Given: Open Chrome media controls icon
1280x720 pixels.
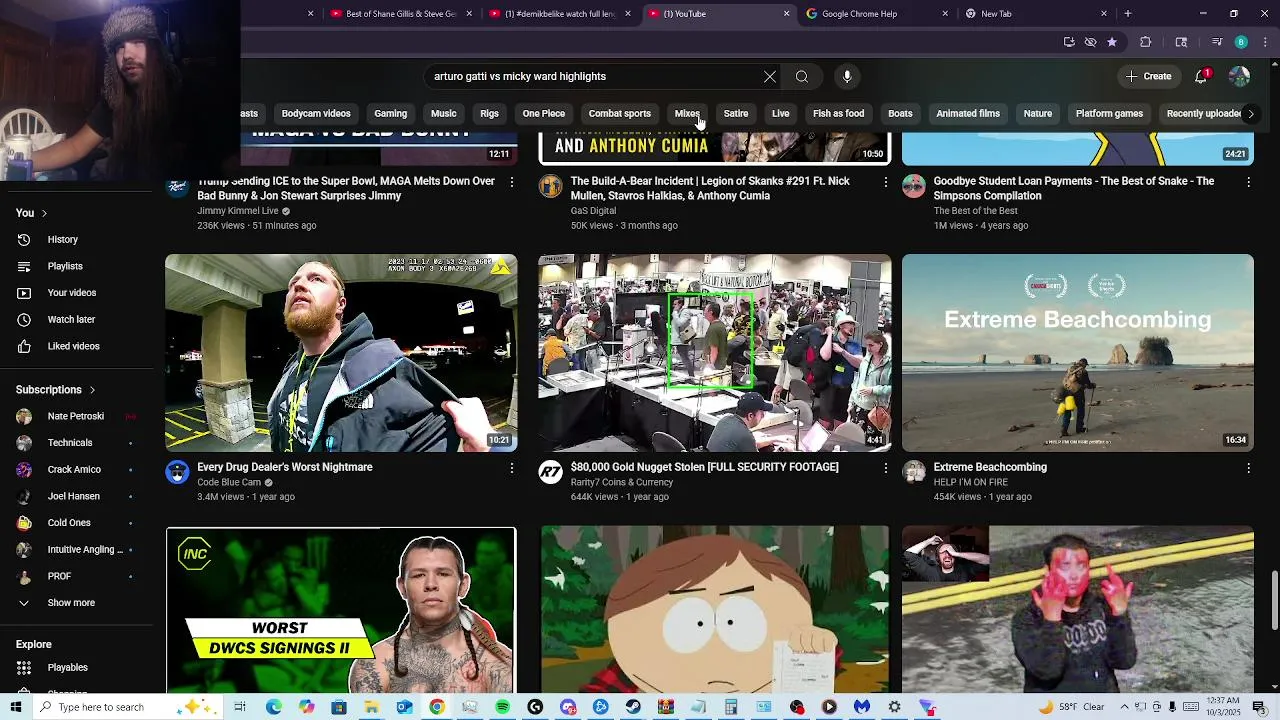Looking at the screenshot, I should click(1217, 42).
